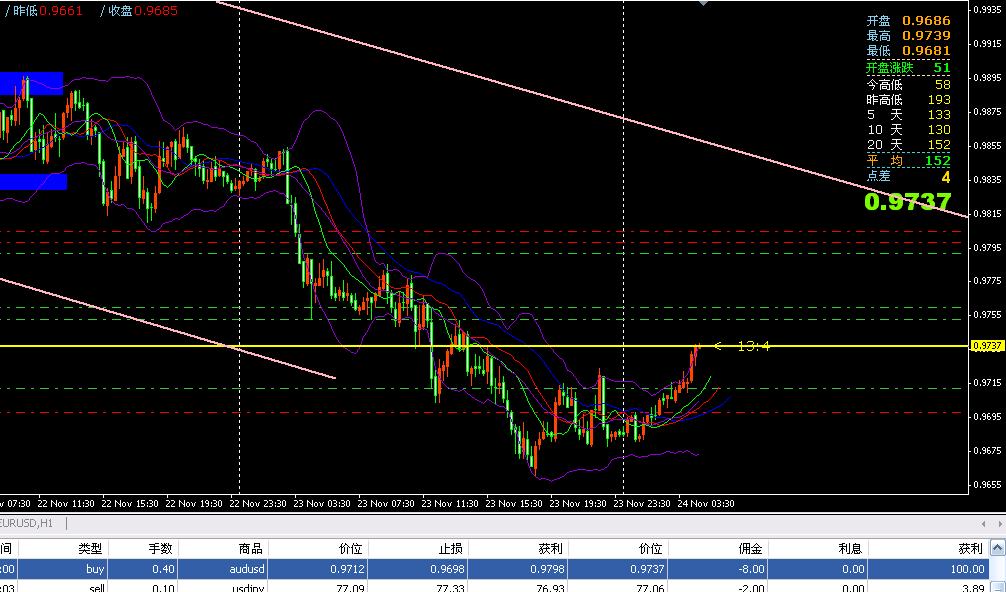Click the 昨高低 193 info label
The width and height of the screenshot is (1006, 592).
(x=908, y=100)
